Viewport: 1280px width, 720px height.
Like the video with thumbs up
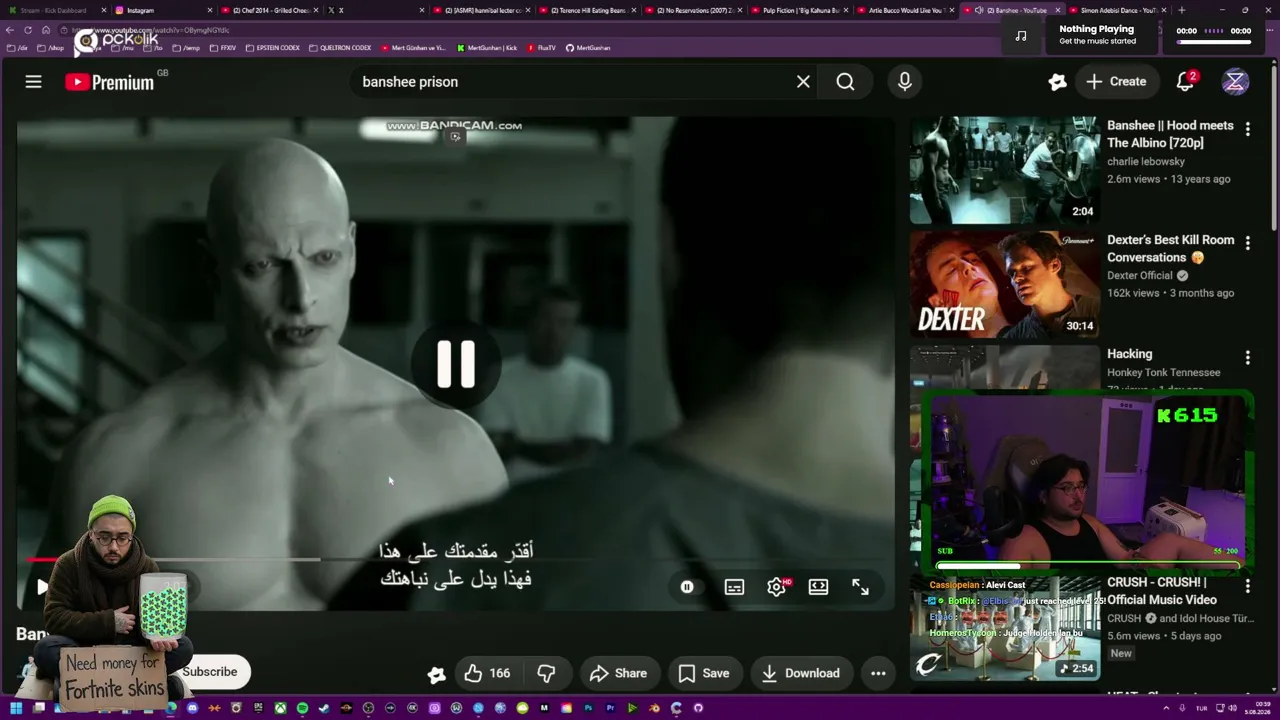click(487, 673)
